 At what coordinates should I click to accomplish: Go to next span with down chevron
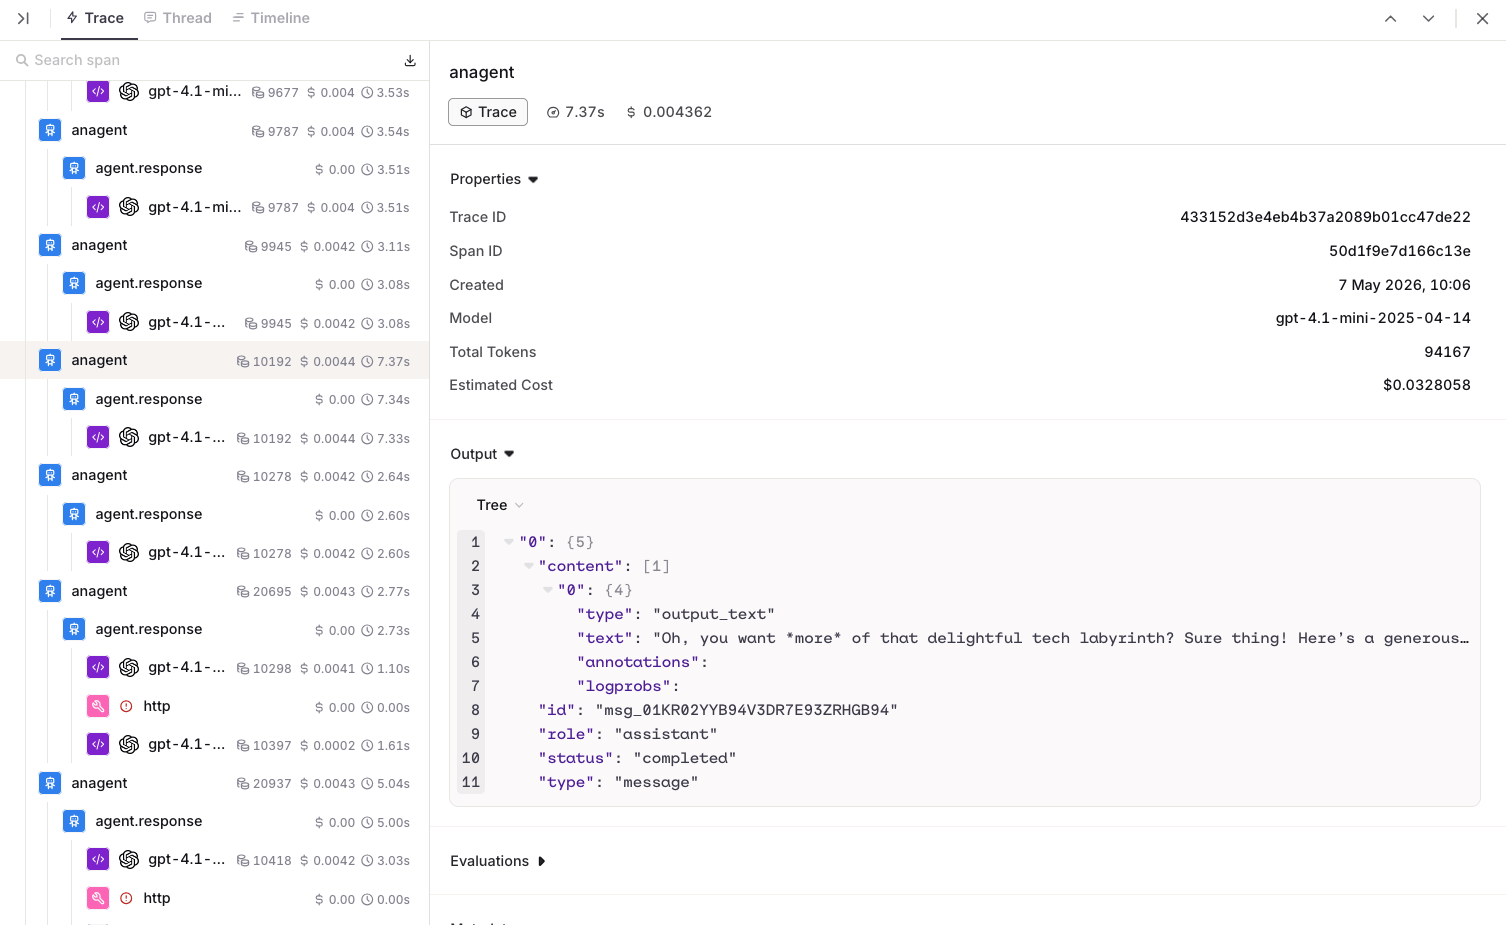[1428, 18]
